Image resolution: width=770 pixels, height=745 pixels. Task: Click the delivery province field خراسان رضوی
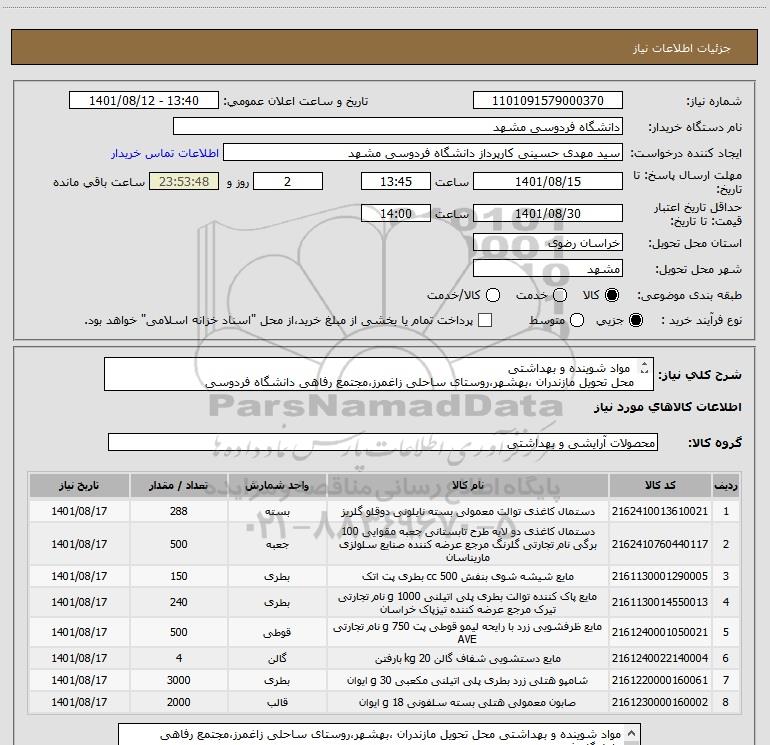coord(548,243)
